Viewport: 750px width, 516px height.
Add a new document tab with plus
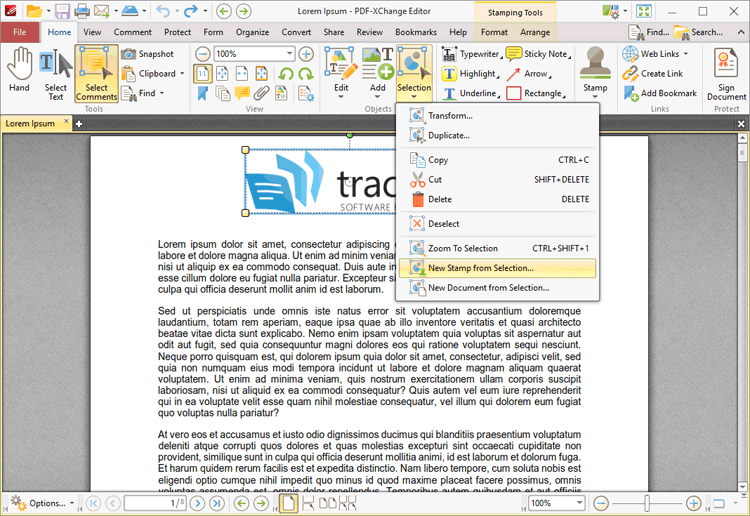coord(79,124)
